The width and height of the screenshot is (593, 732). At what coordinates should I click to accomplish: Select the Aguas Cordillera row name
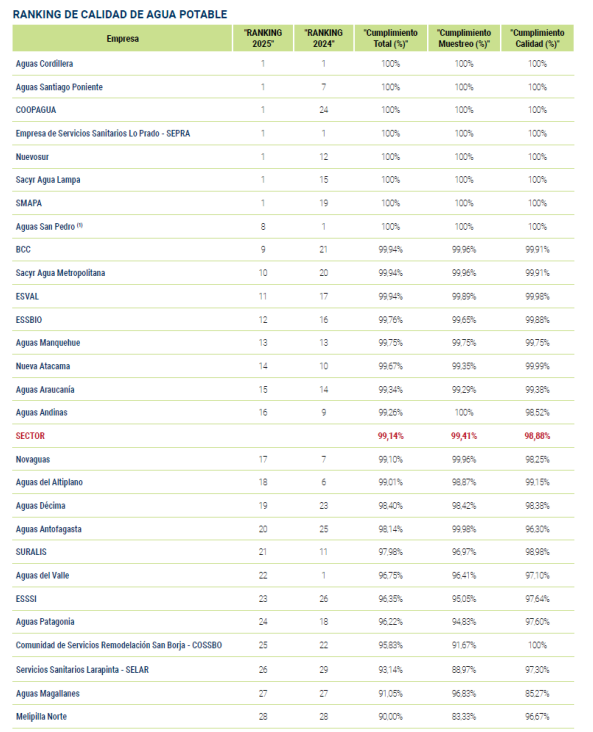[44, 63]
